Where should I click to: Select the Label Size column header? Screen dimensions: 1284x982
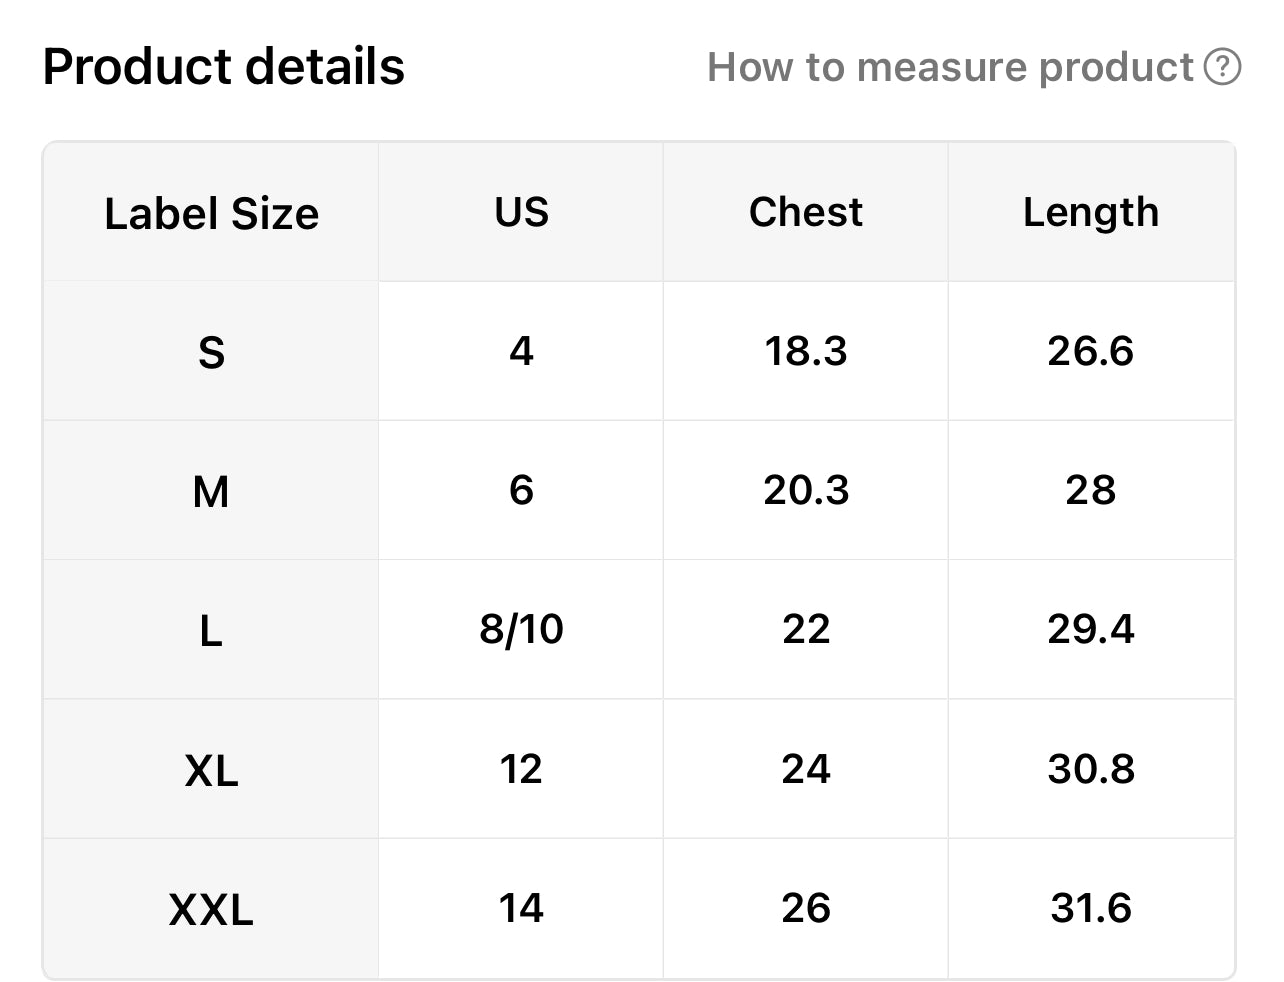coord(211,213)
